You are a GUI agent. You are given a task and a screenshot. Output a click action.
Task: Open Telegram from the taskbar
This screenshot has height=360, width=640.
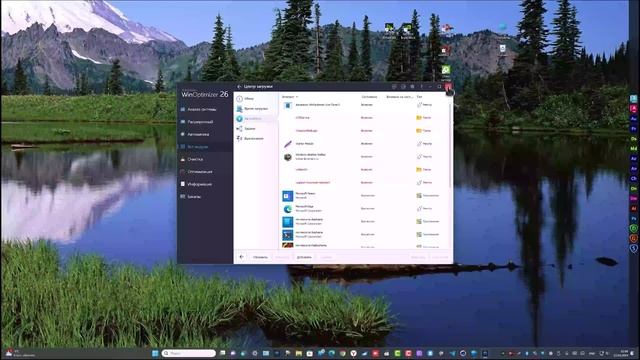[452, 353]
